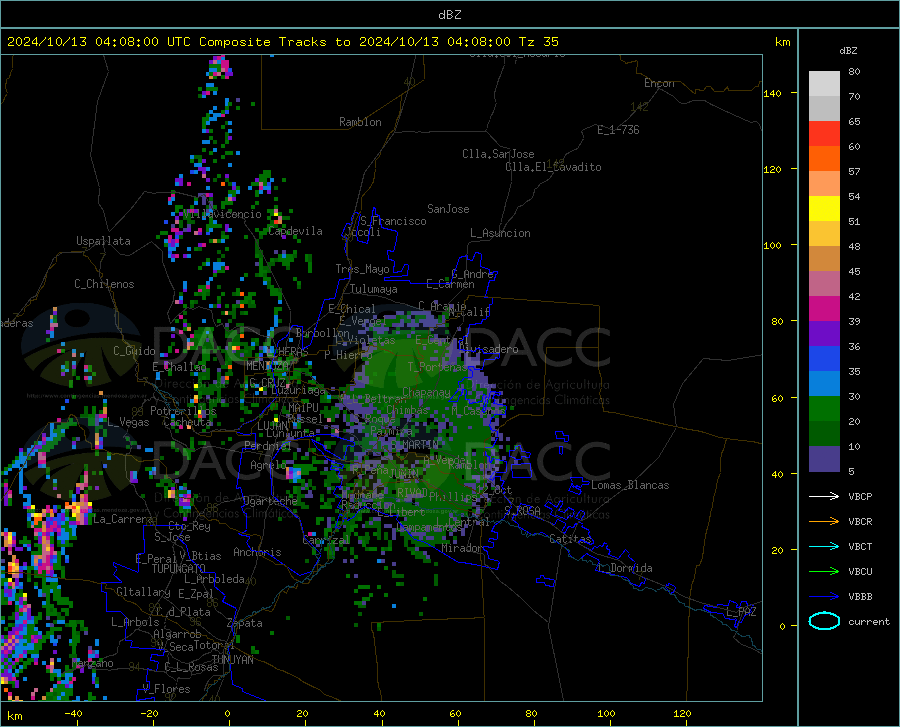Click the Encon place label
The width and height of the screenshot is (900, 727).
tap(659, 83)
